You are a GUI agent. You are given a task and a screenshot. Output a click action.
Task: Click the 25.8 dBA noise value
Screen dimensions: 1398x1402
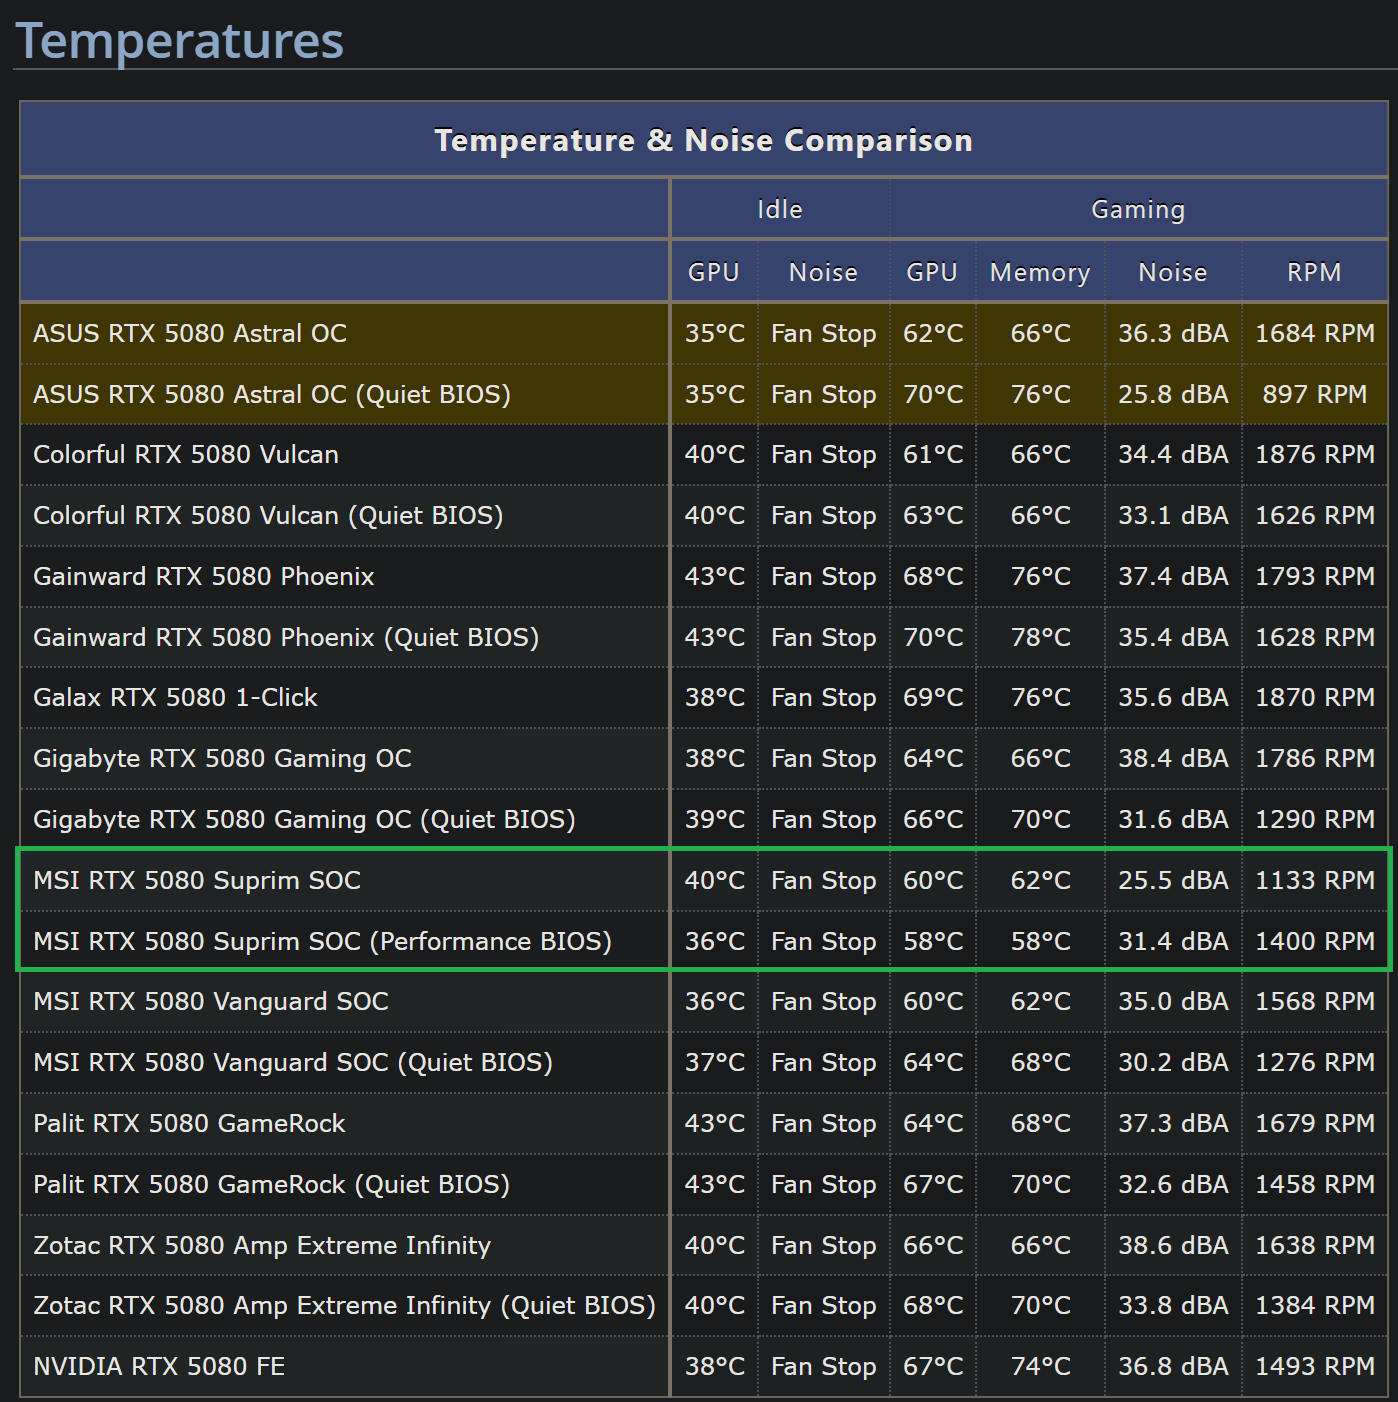point(1173,394)
